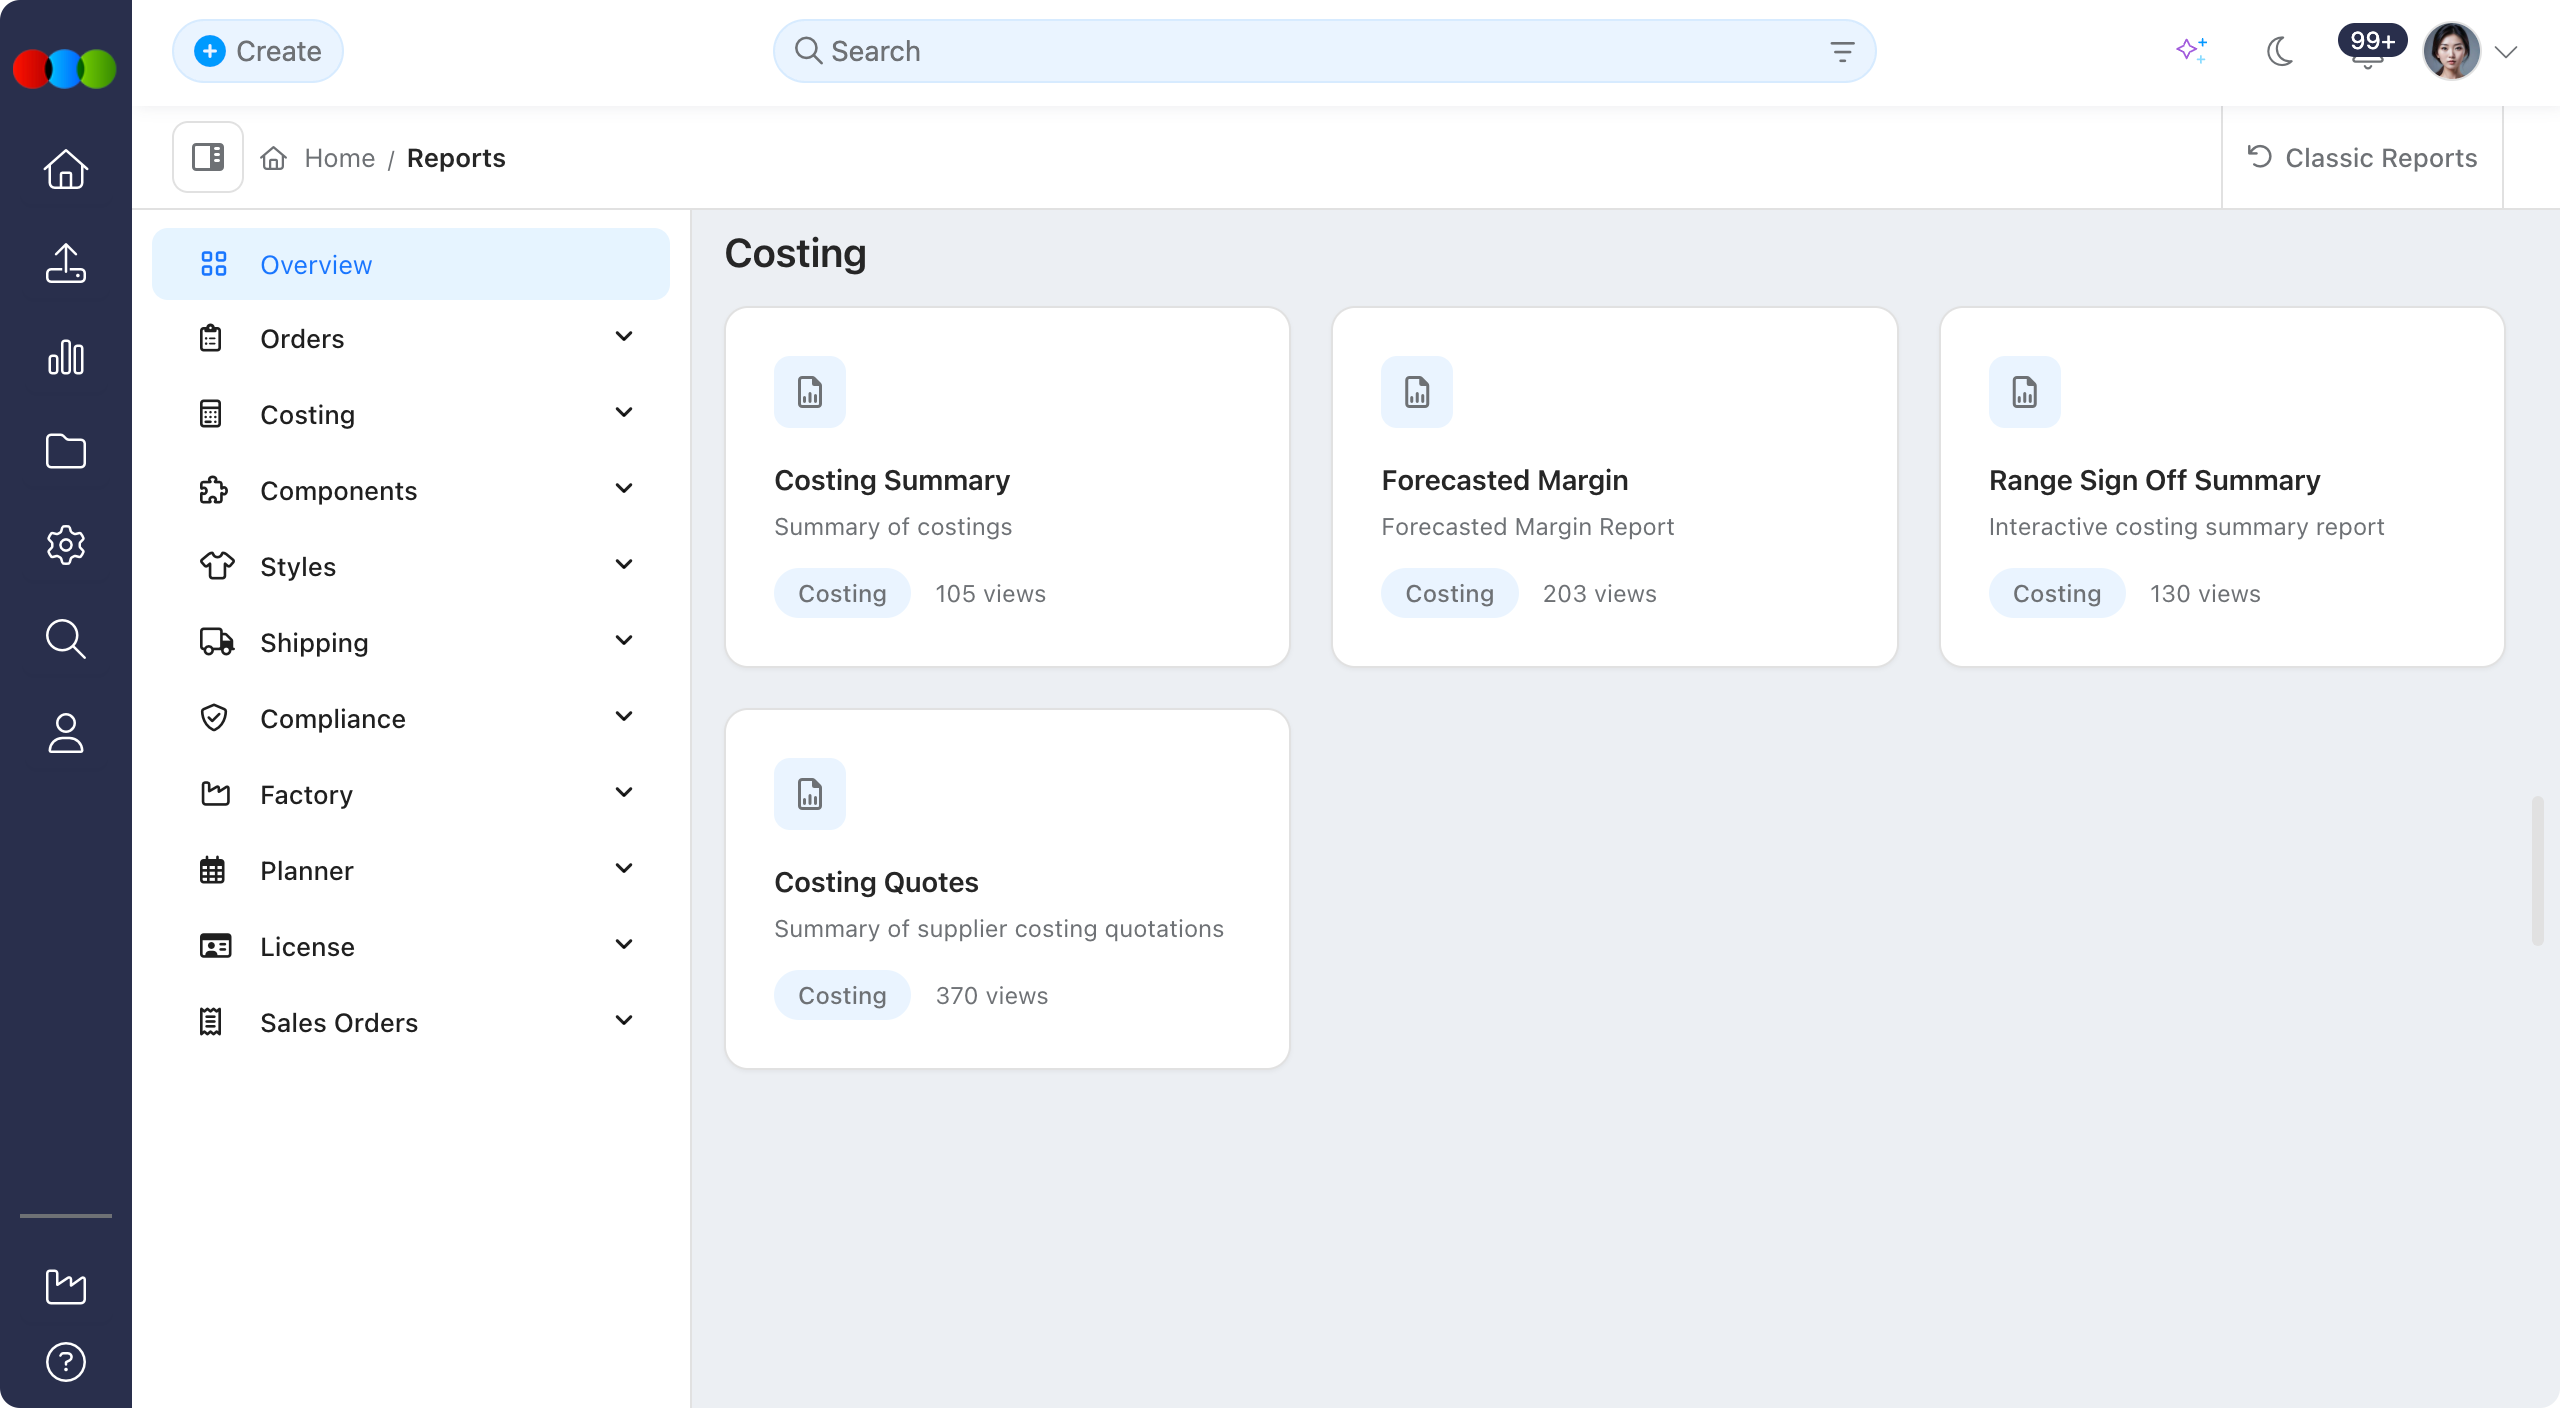Expand the Components section chevron

click(x=624, y=489)
